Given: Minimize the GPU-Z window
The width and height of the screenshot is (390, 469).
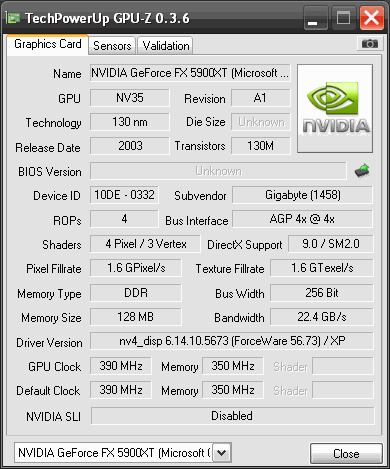Looking at the screenshot, I should pos(315,19).
